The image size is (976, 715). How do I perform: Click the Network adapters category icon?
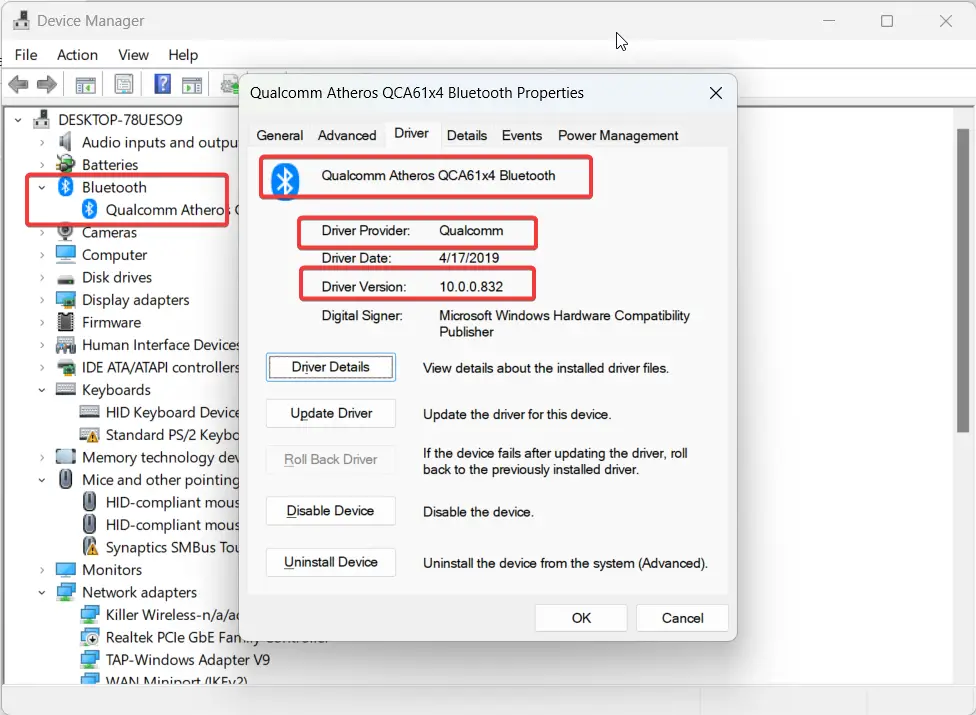(65, 592)
